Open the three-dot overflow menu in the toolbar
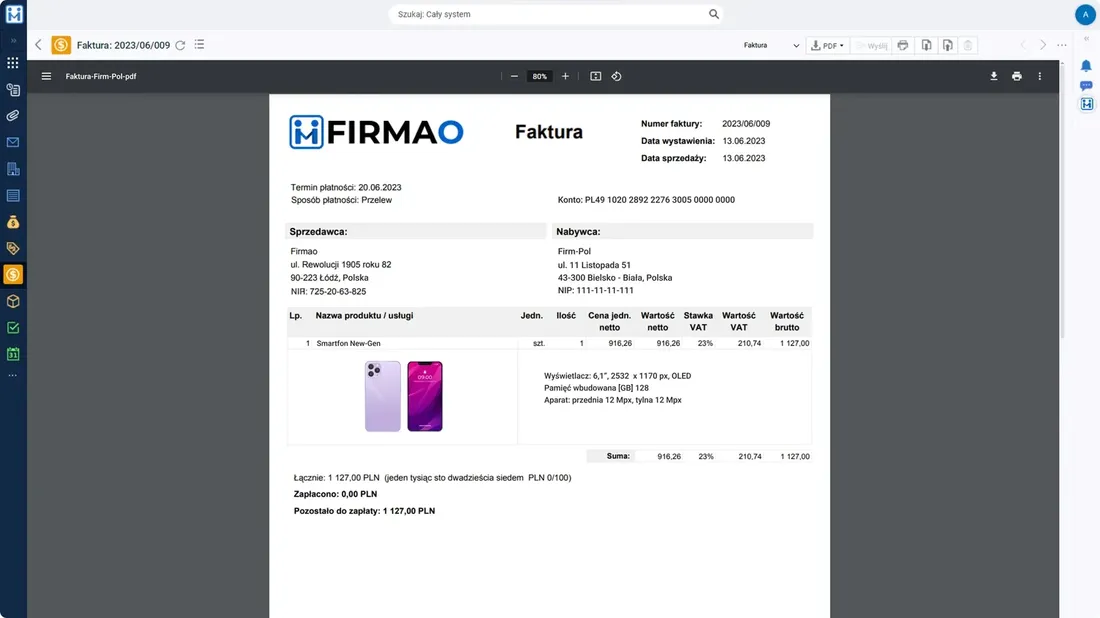This screenshot has width=1100, height=618. point(1062,45)
